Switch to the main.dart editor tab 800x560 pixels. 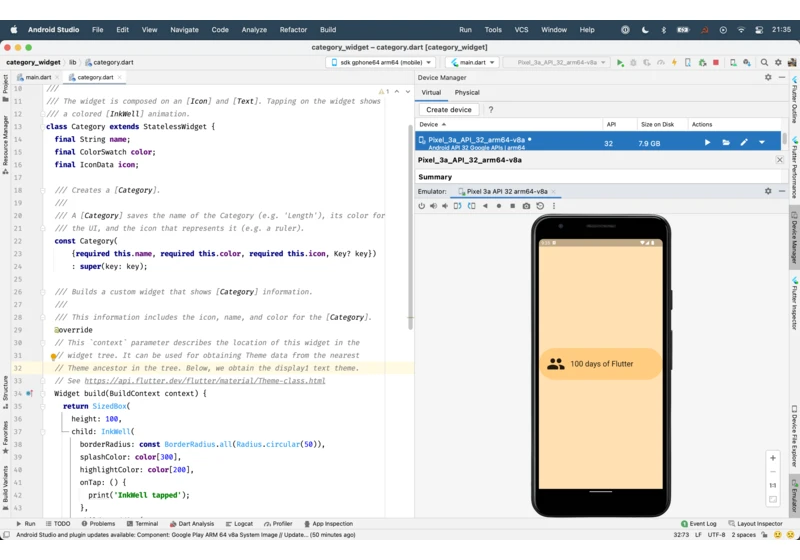38,77
